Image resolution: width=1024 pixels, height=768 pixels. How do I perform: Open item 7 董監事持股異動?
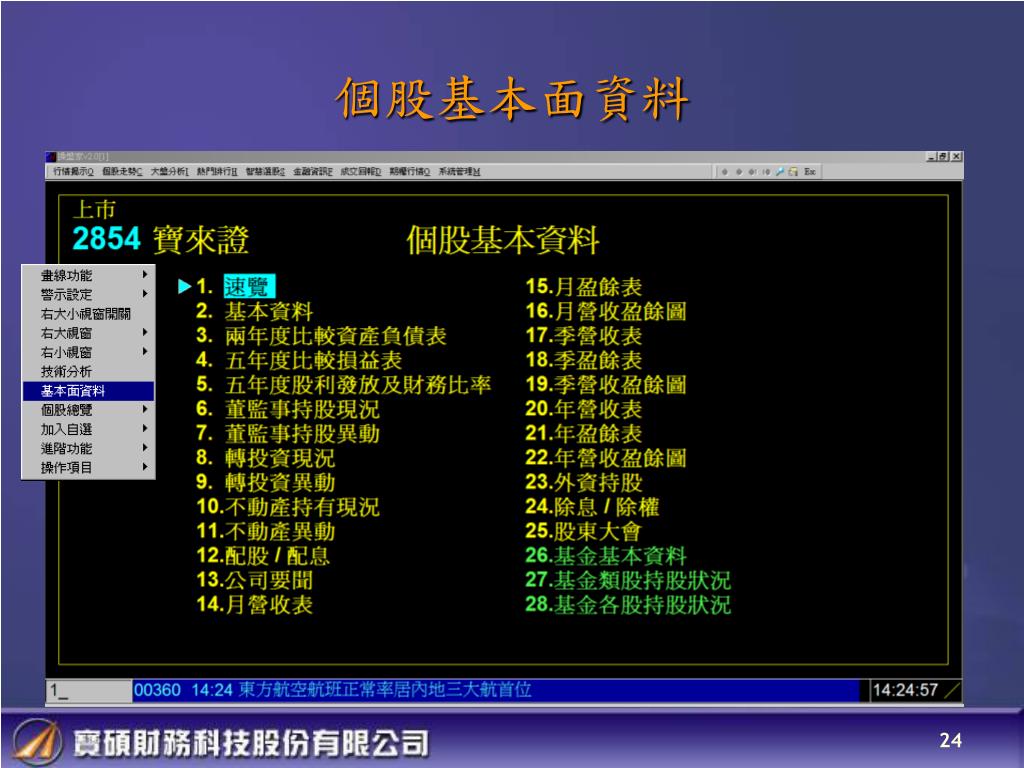point(288,434)
